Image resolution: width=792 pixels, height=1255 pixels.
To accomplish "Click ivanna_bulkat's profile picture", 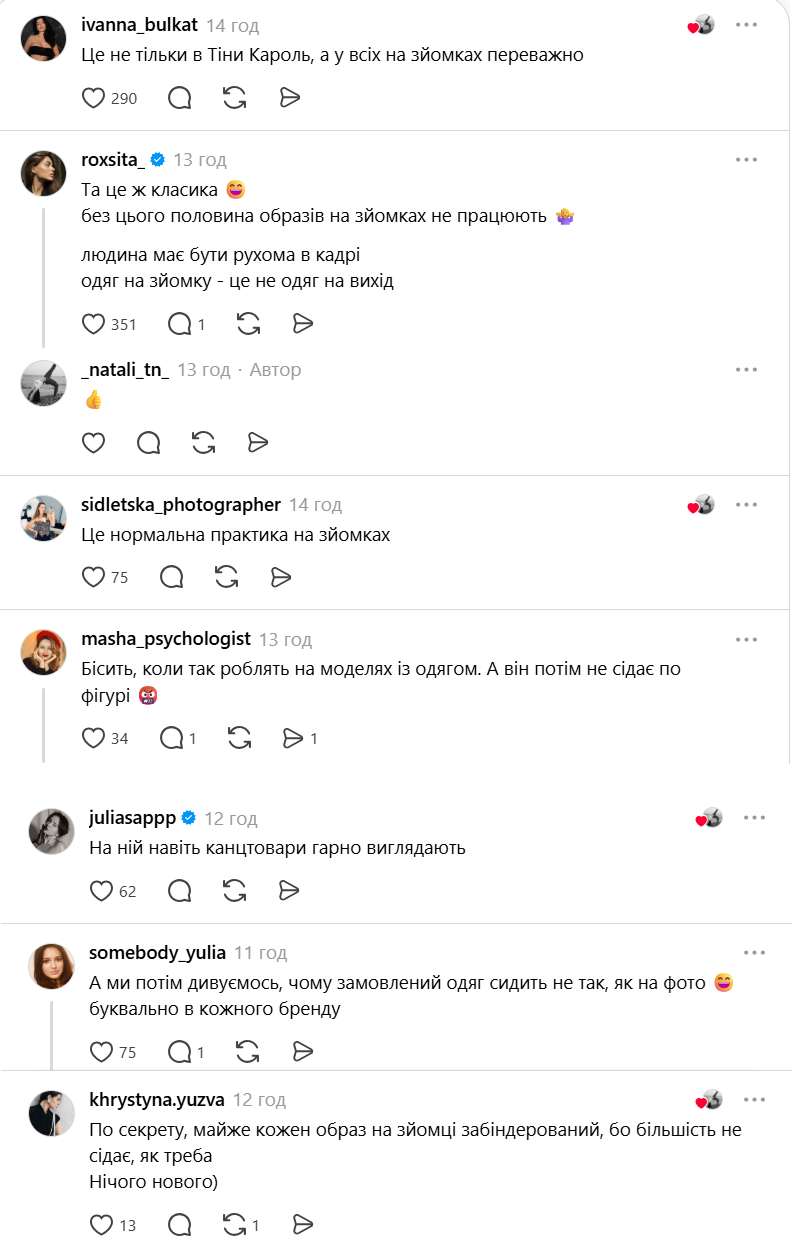I will click(x=44, y=38).
